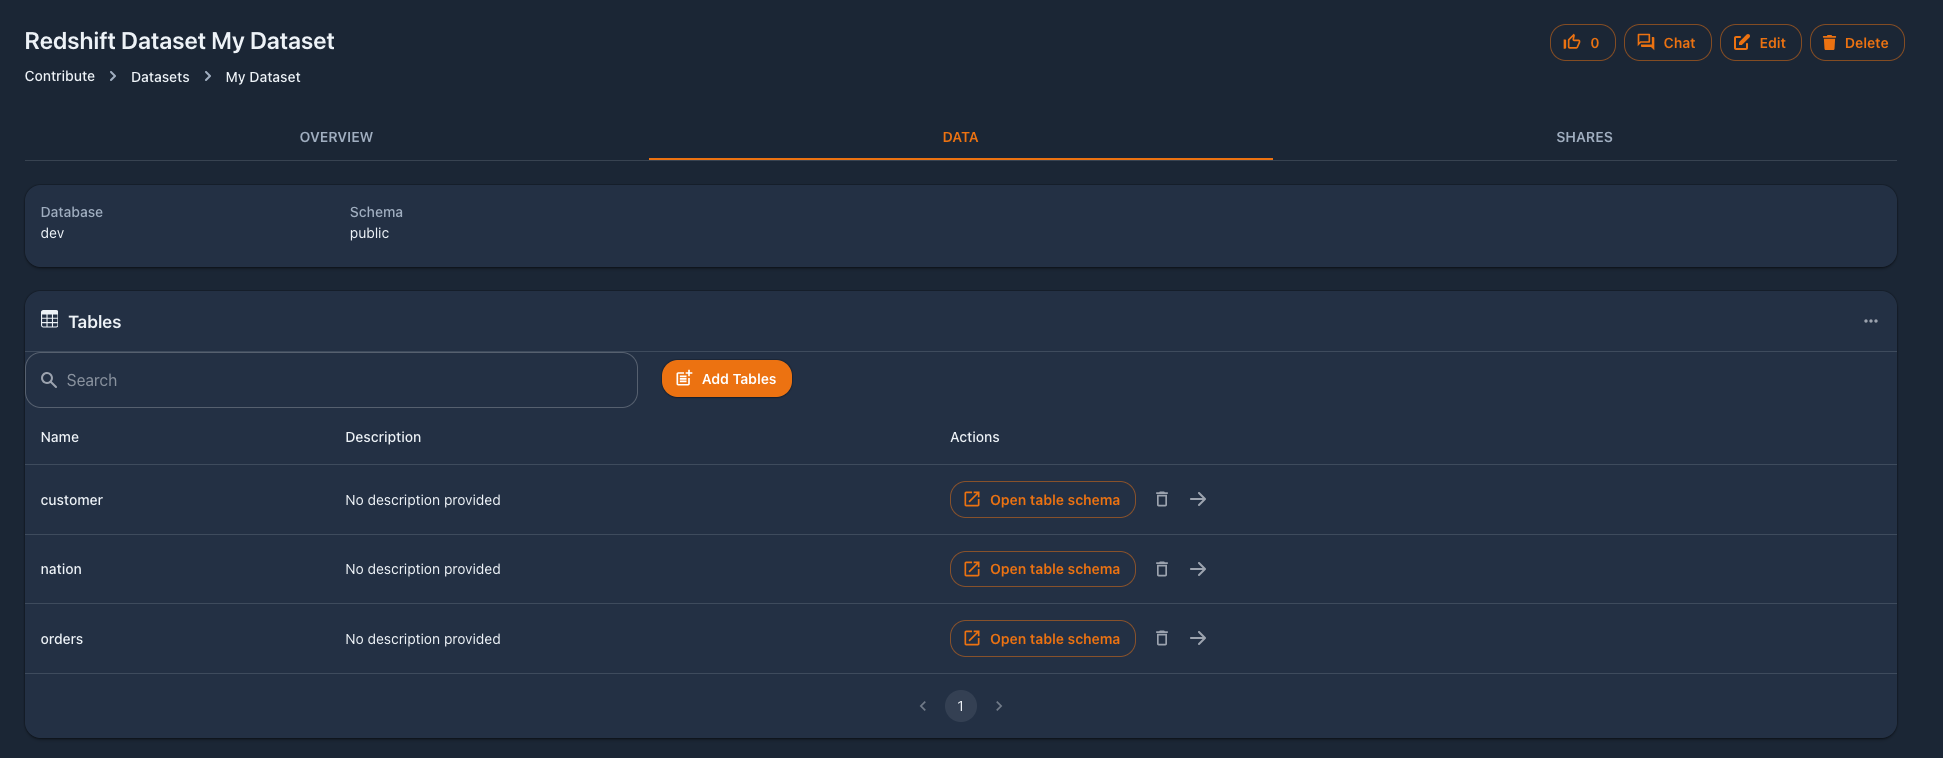This screenshot has width=1943, height=758.
Task: Open table schema for orders
Action: click(1042, 639)
